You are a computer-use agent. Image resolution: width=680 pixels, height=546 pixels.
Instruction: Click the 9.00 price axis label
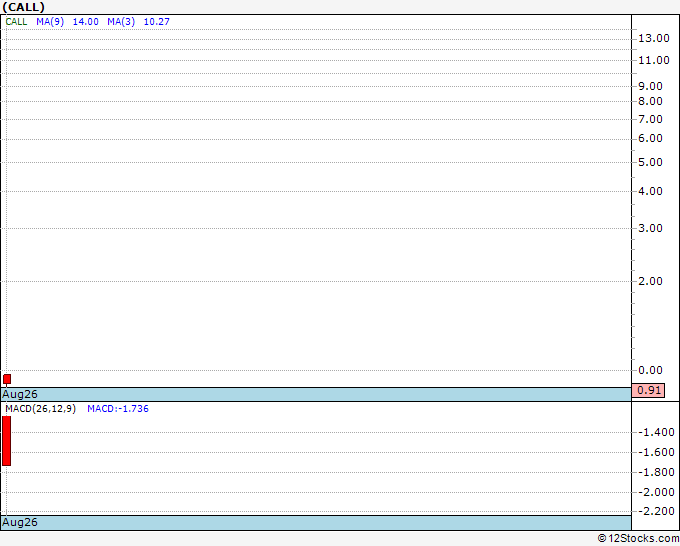pyautogui.click(x=651, y=86)
